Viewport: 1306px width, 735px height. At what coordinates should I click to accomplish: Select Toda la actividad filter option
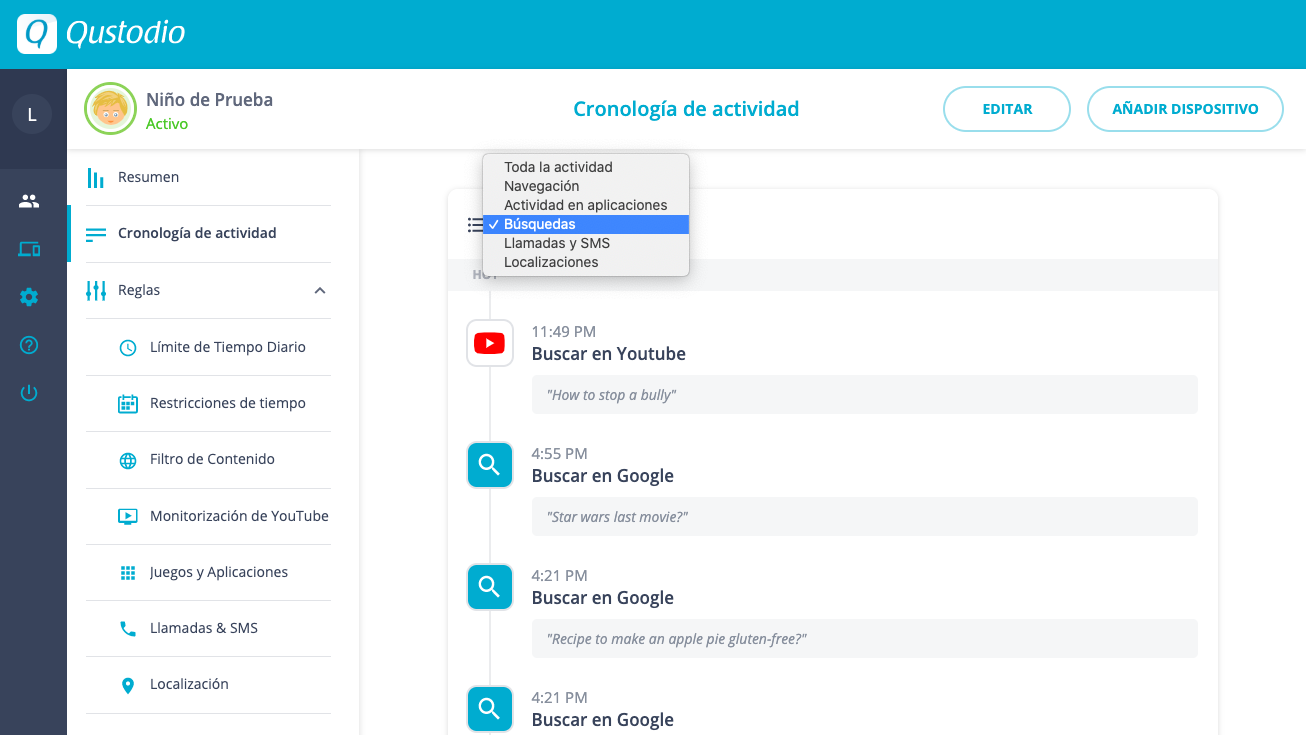pos(586,167)
